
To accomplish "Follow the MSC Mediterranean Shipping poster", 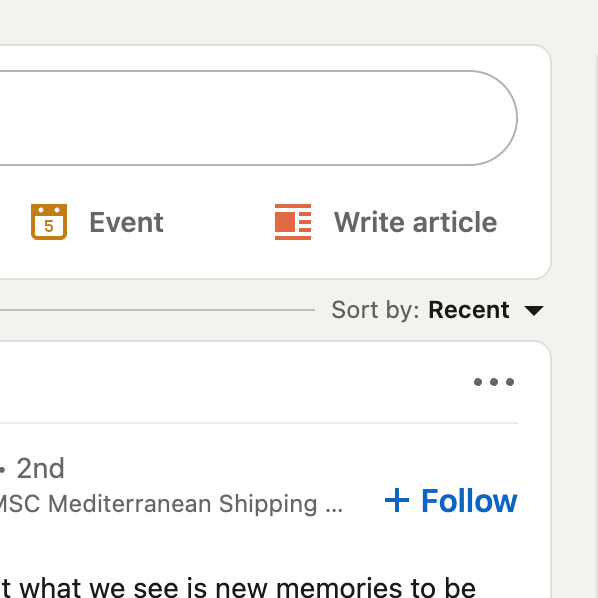I will pyautogui.click(x=451, y=500).
